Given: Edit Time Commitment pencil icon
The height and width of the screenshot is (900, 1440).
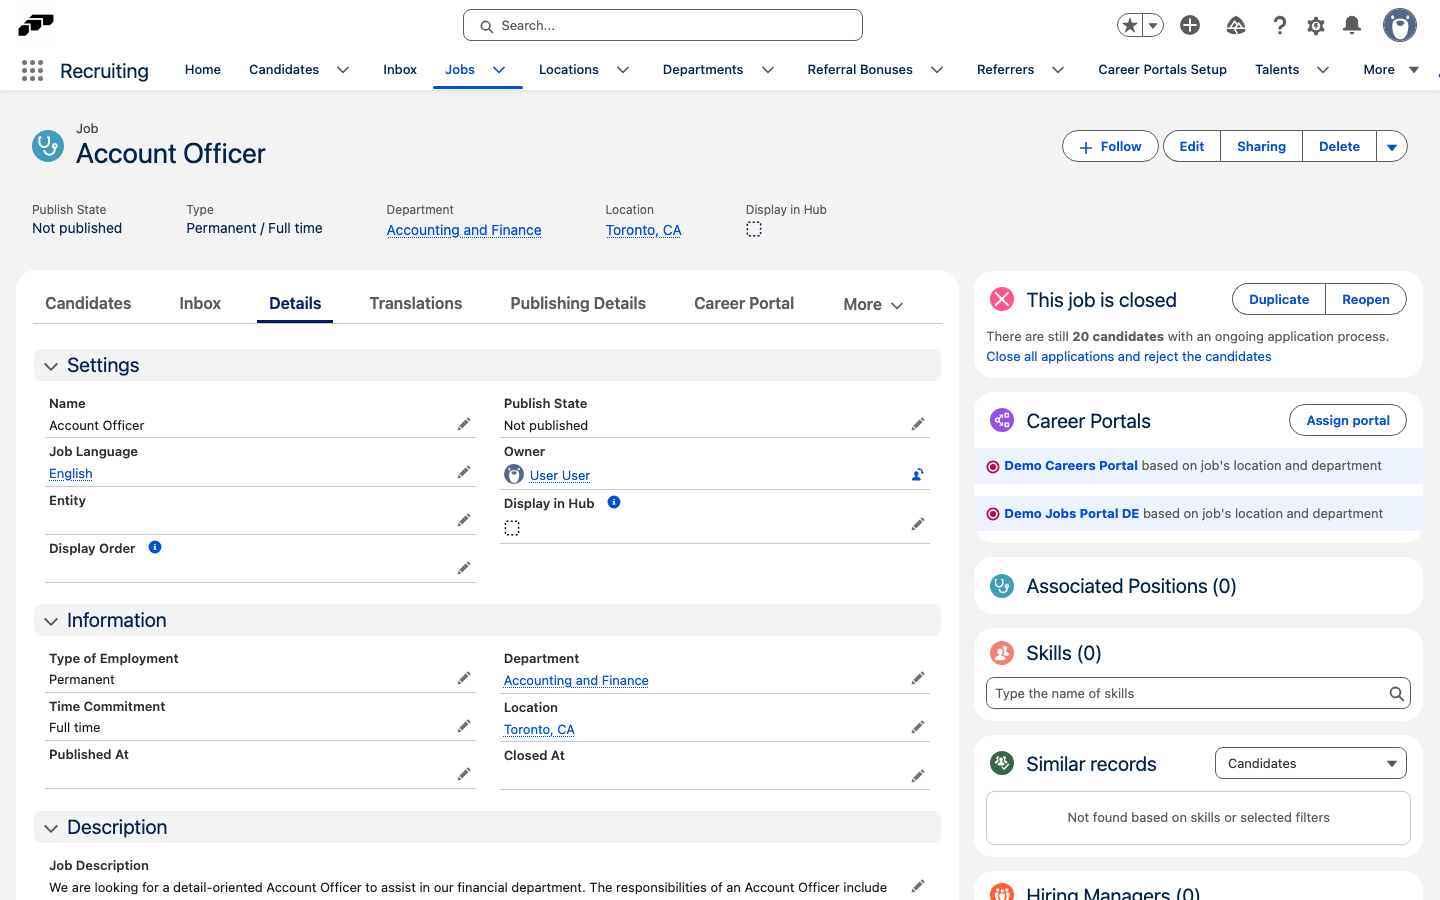Looking at the screenshot, I should click(464, 726).
